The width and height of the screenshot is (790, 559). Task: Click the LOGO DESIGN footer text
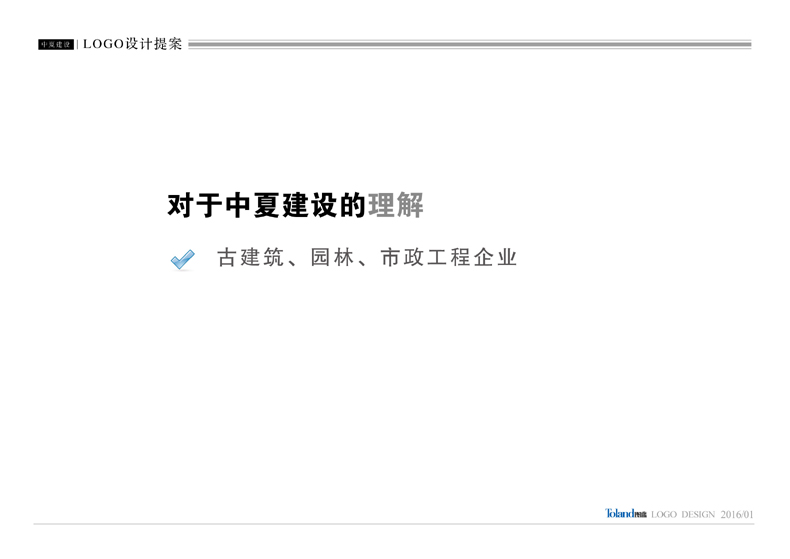pyautogui.click(x=683, y=515)
